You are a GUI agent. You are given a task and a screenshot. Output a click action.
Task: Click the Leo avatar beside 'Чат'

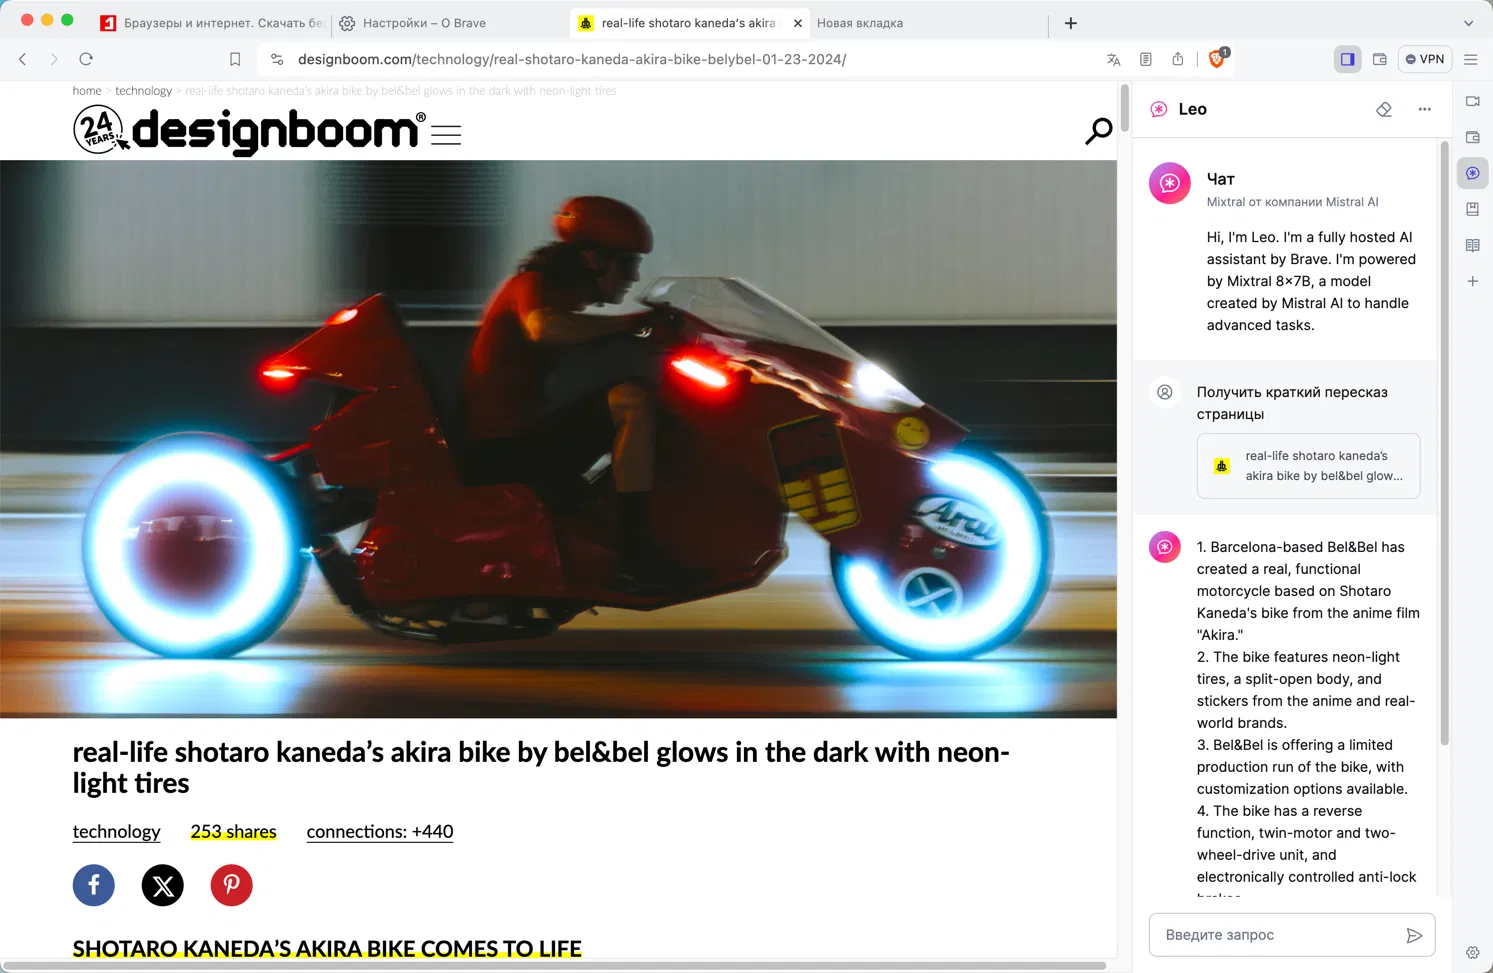pyautogui.click(x=1170, y=184)
